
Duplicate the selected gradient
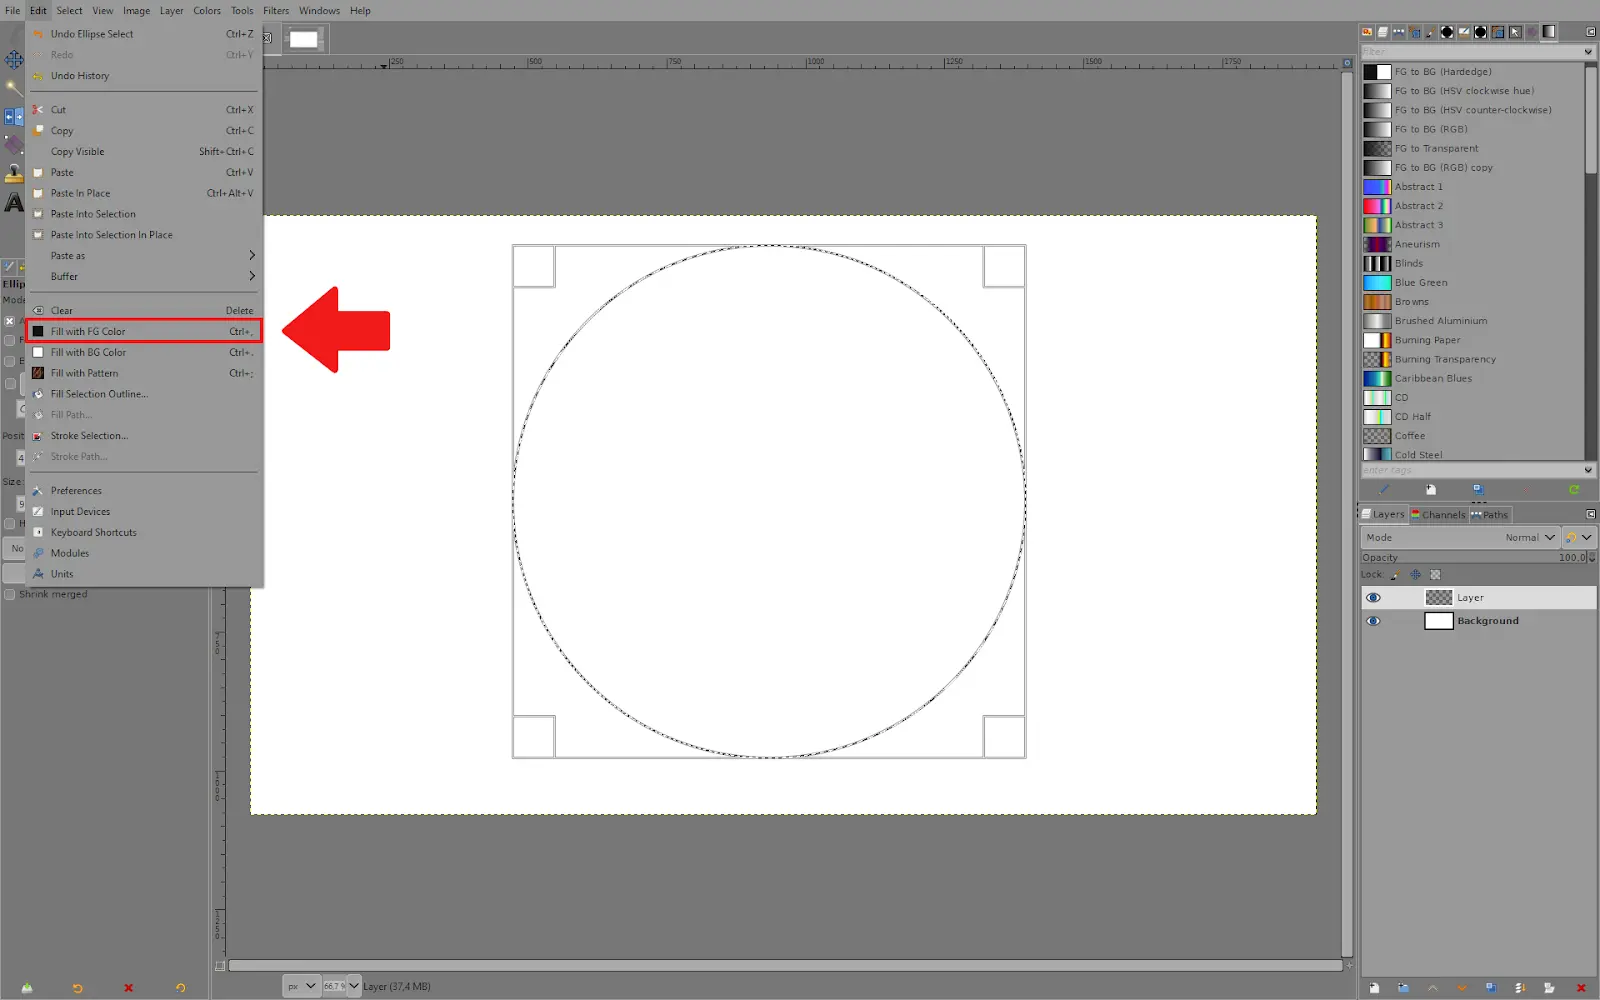point(1479,489)
